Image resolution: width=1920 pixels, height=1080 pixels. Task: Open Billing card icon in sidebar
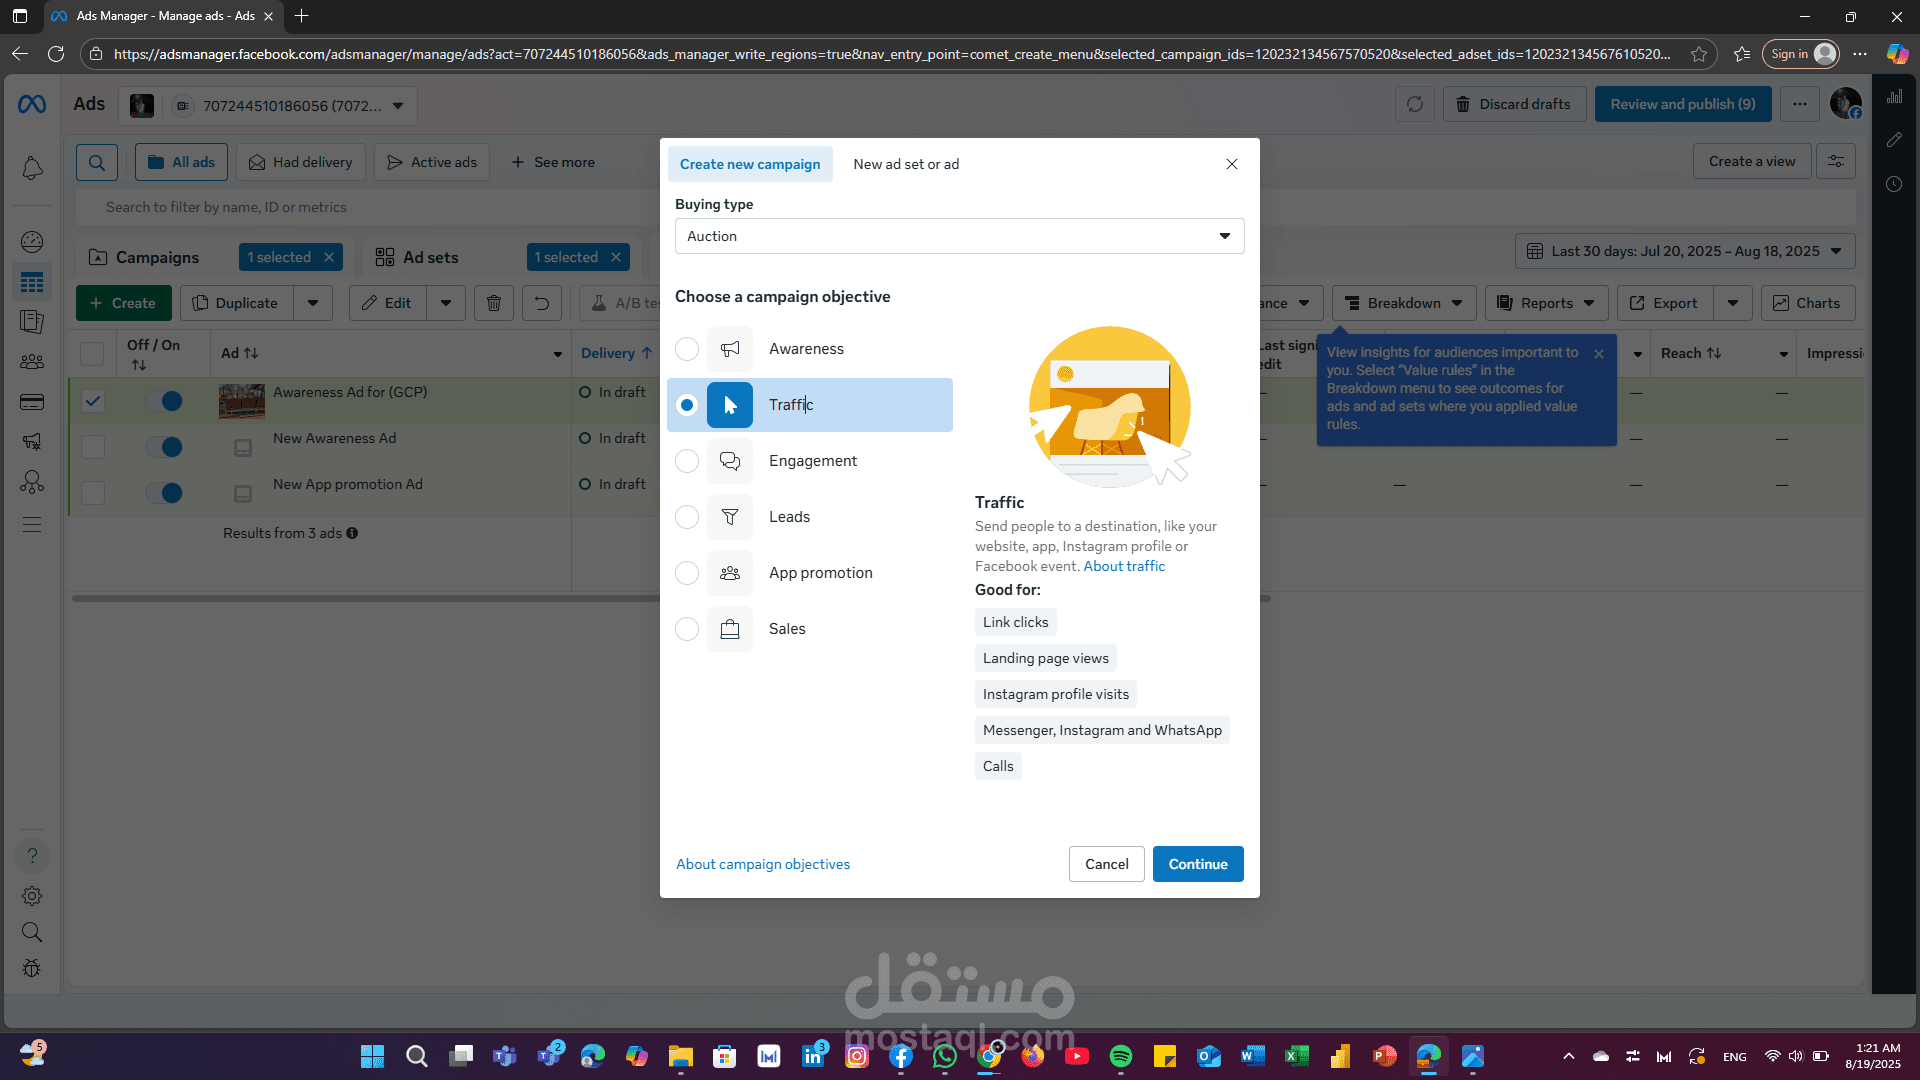(x=32, y=402)
